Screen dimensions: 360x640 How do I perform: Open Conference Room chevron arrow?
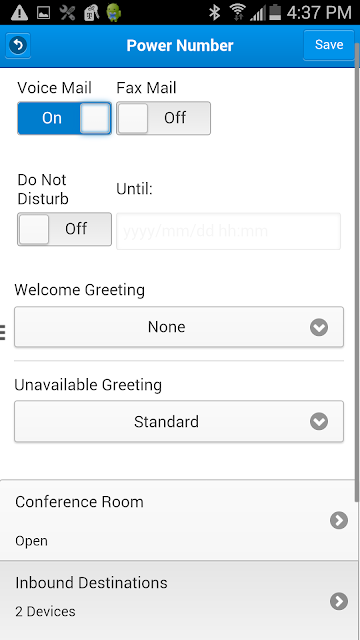coord(339,520)
